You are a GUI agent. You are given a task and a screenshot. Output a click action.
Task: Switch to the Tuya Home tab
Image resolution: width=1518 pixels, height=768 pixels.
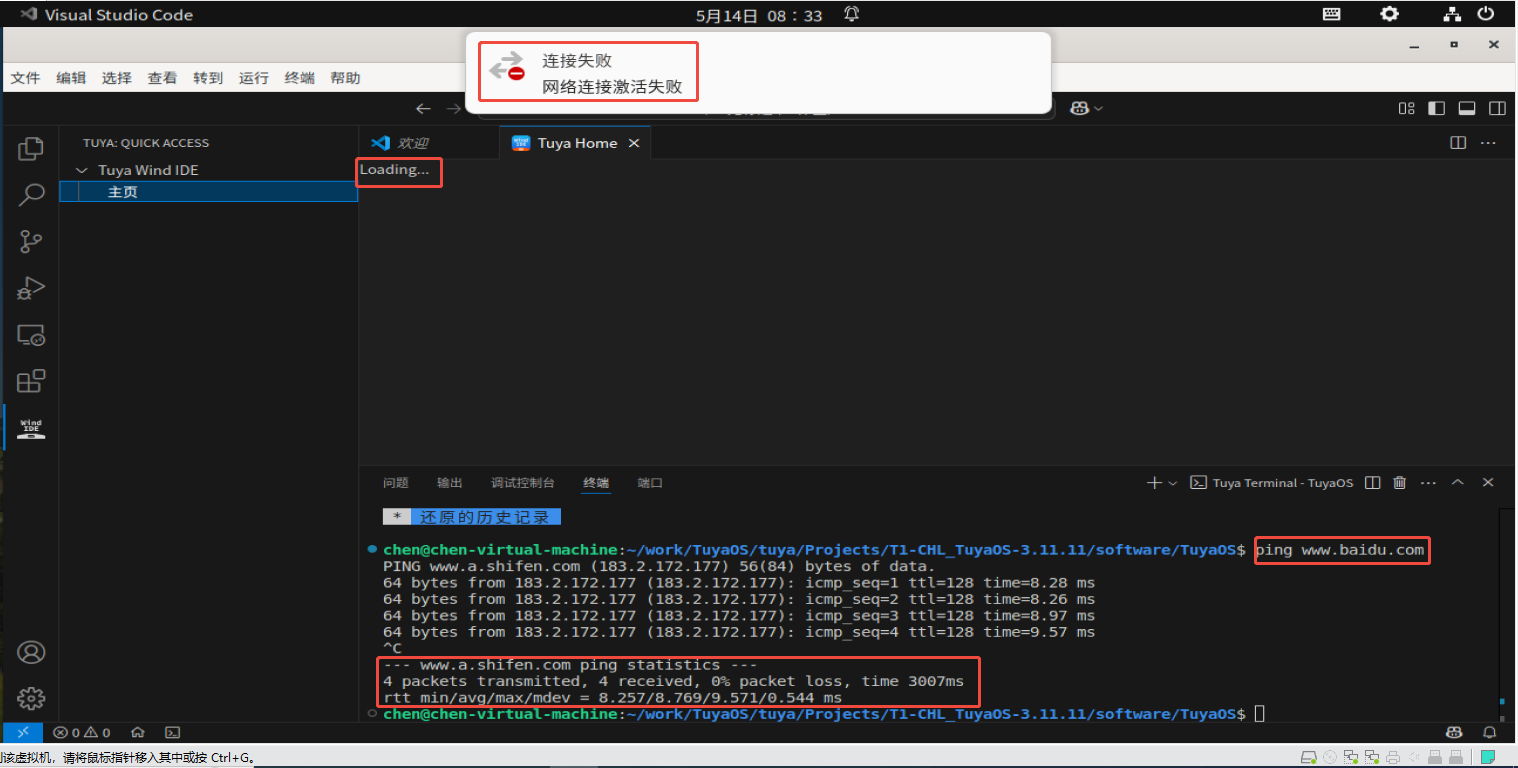575,143
